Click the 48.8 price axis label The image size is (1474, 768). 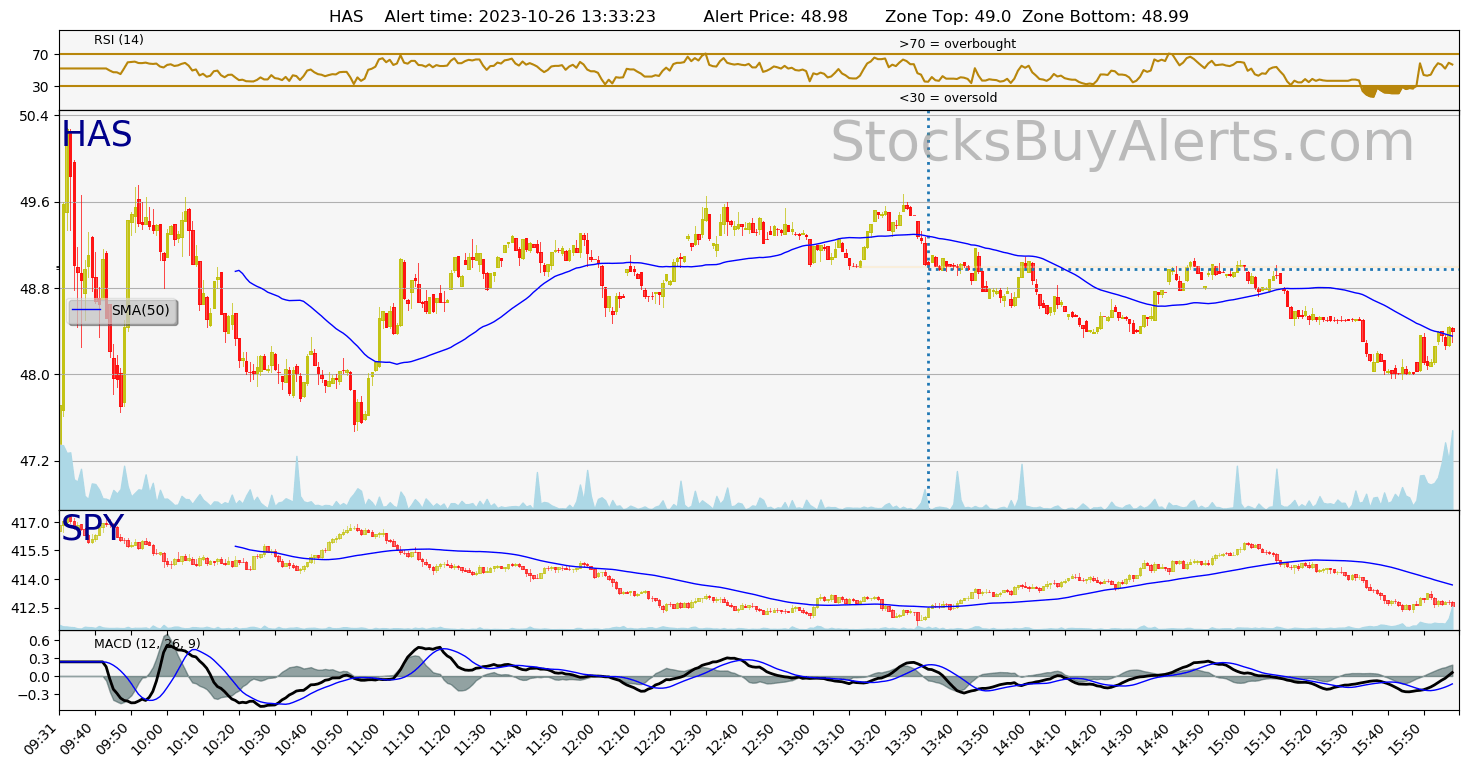click(x=33, y=289)
